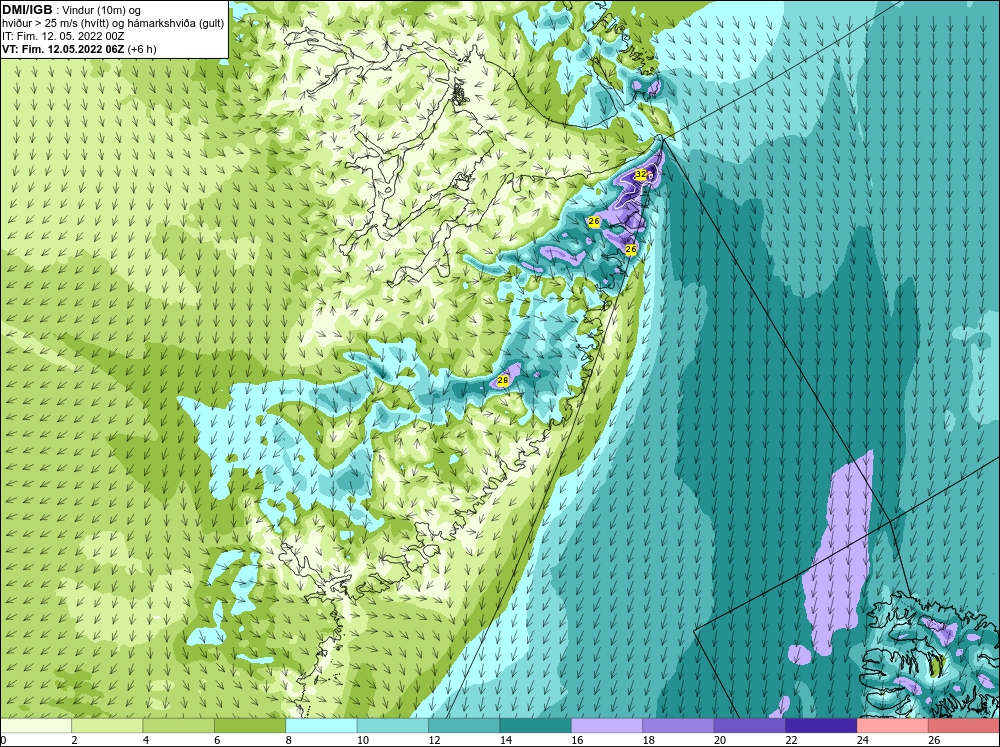Click the 18–20 m/s violet swatch
Image resolution: width=1000 pixels, height=747 pixels.
[679, 725]
